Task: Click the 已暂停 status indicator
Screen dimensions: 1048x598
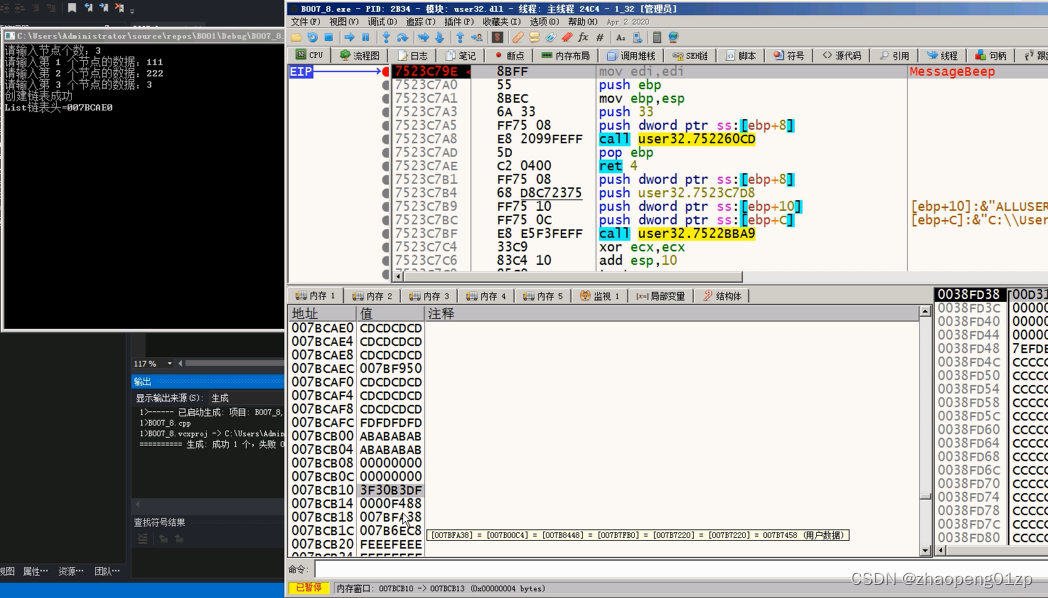Action: pyautogui.click(x=309, y=588)
